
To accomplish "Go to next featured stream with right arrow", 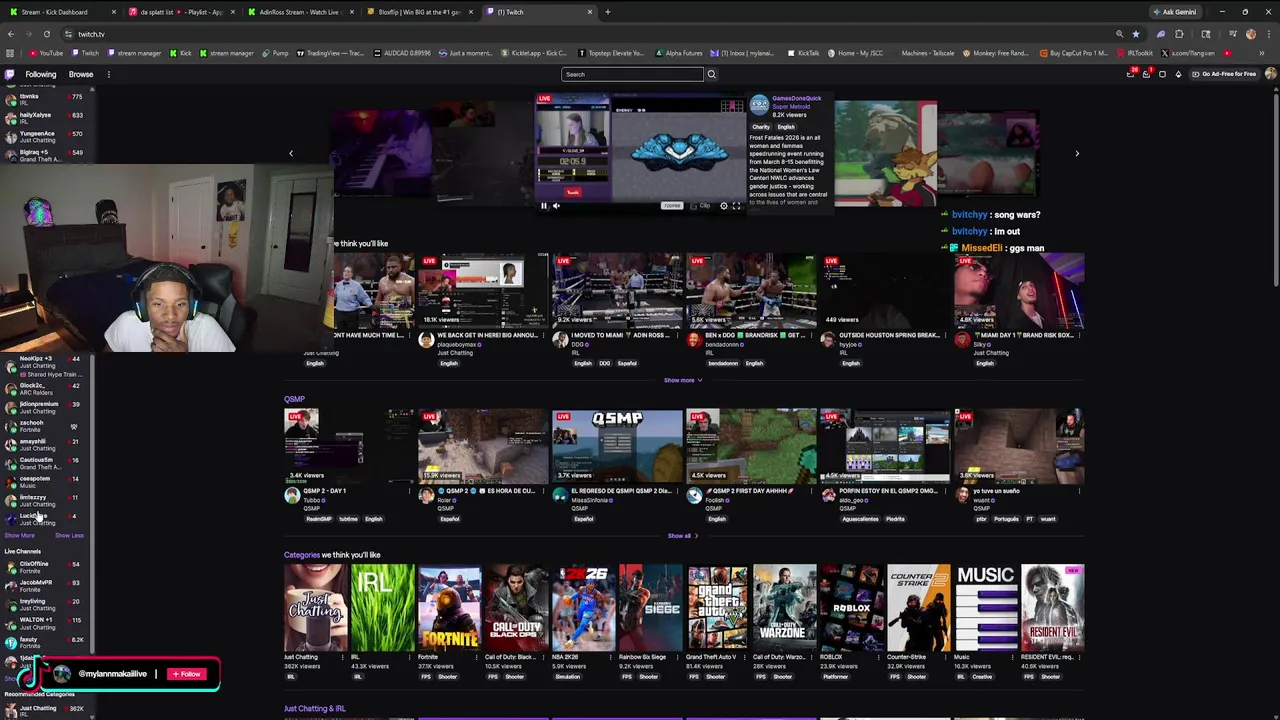I will click(1077, 153).
